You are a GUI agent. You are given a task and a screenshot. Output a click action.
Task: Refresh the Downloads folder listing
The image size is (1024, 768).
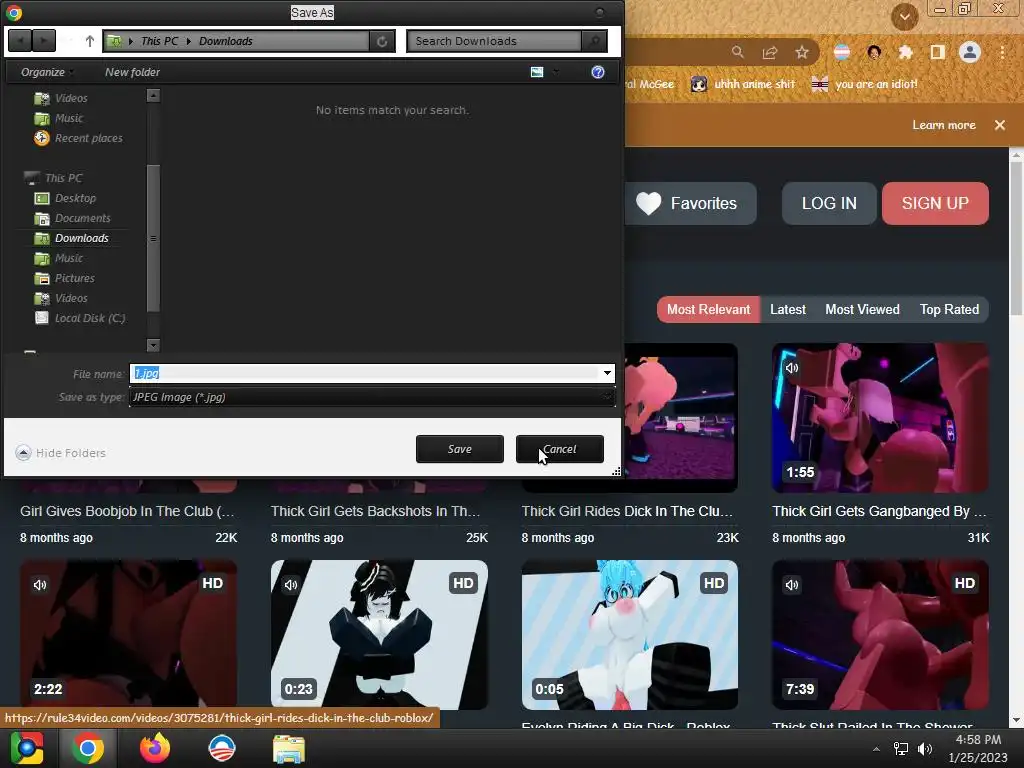pos(382,41)
